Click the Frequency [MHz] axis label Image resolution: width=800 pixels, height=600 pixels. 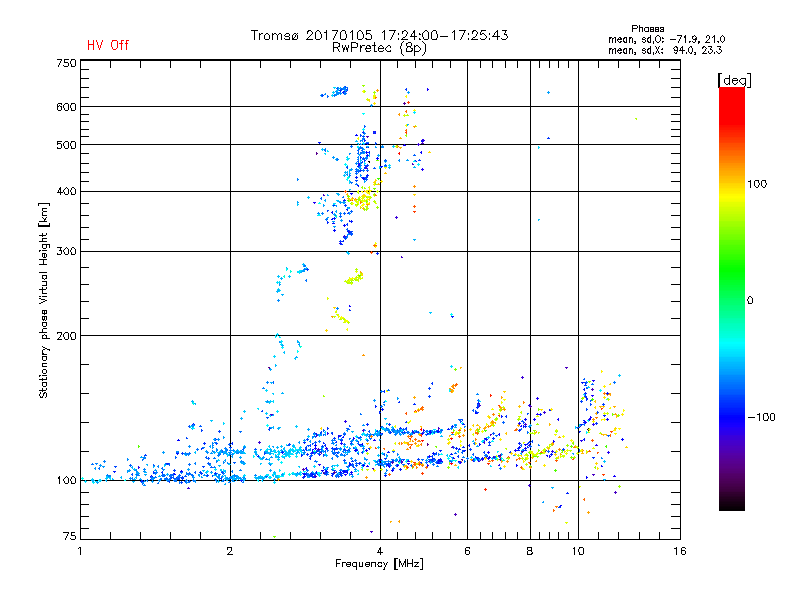[x=379, y=565]
